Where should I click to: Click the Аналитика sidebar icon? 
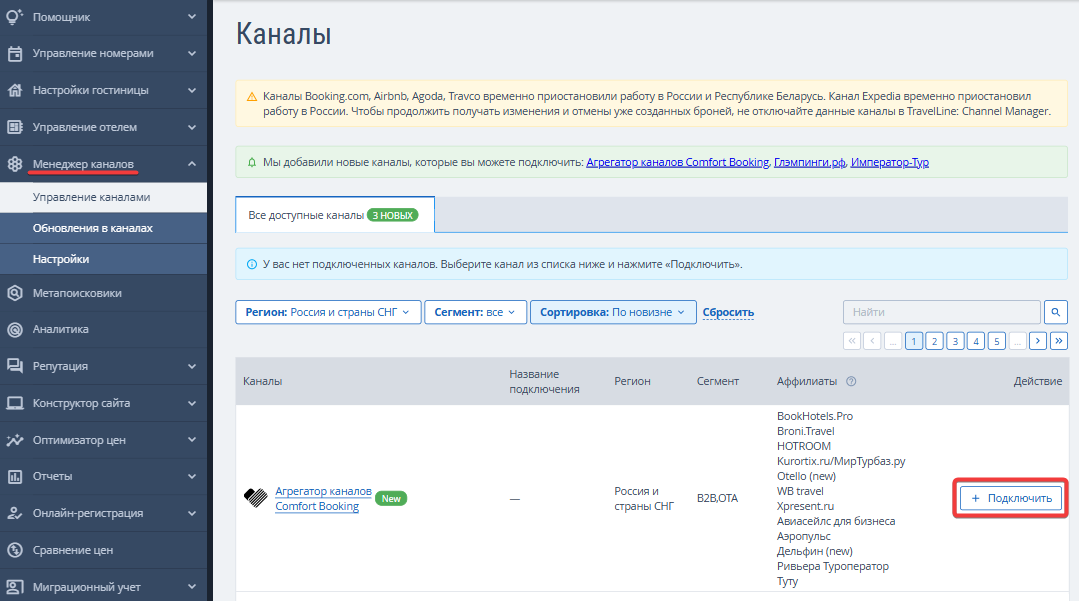click(x=14, y=329)
